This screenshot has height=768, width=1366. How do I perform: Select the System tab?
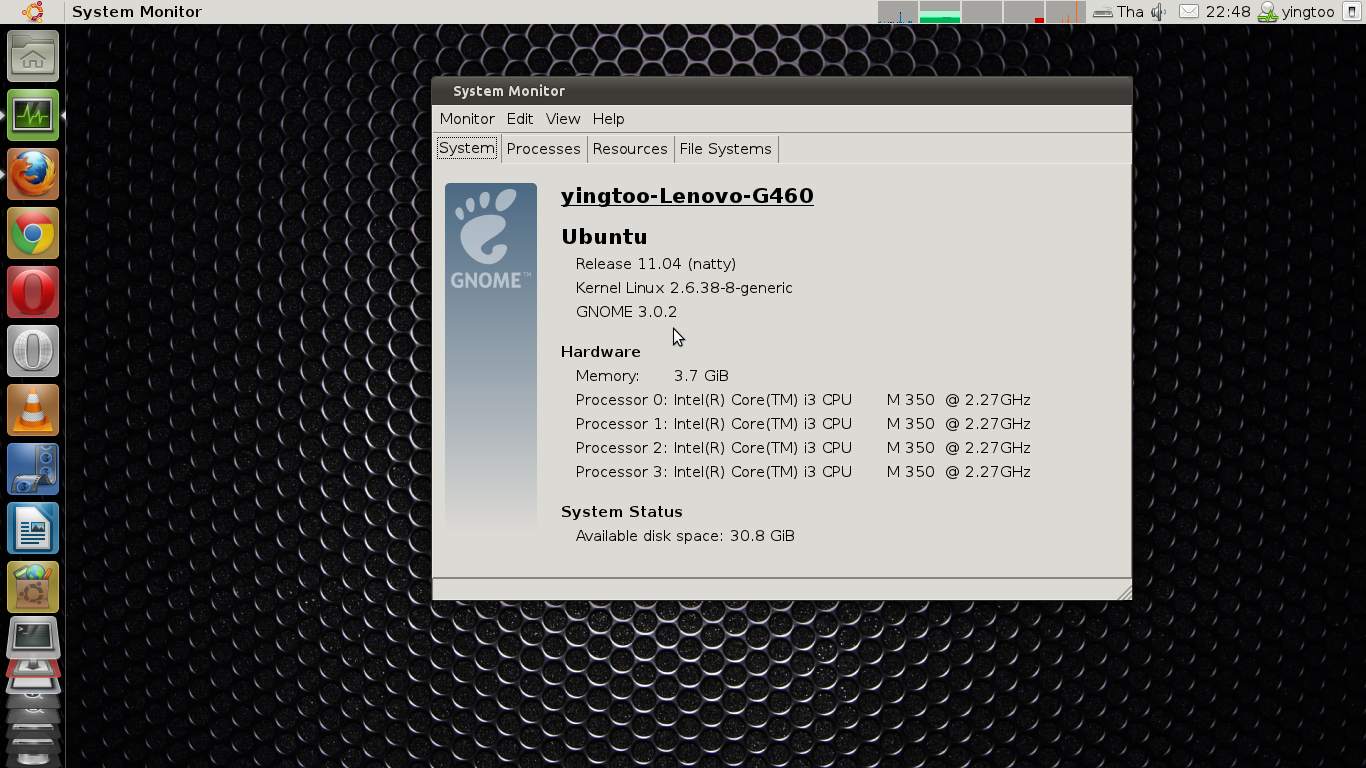(x=467, y=148)
